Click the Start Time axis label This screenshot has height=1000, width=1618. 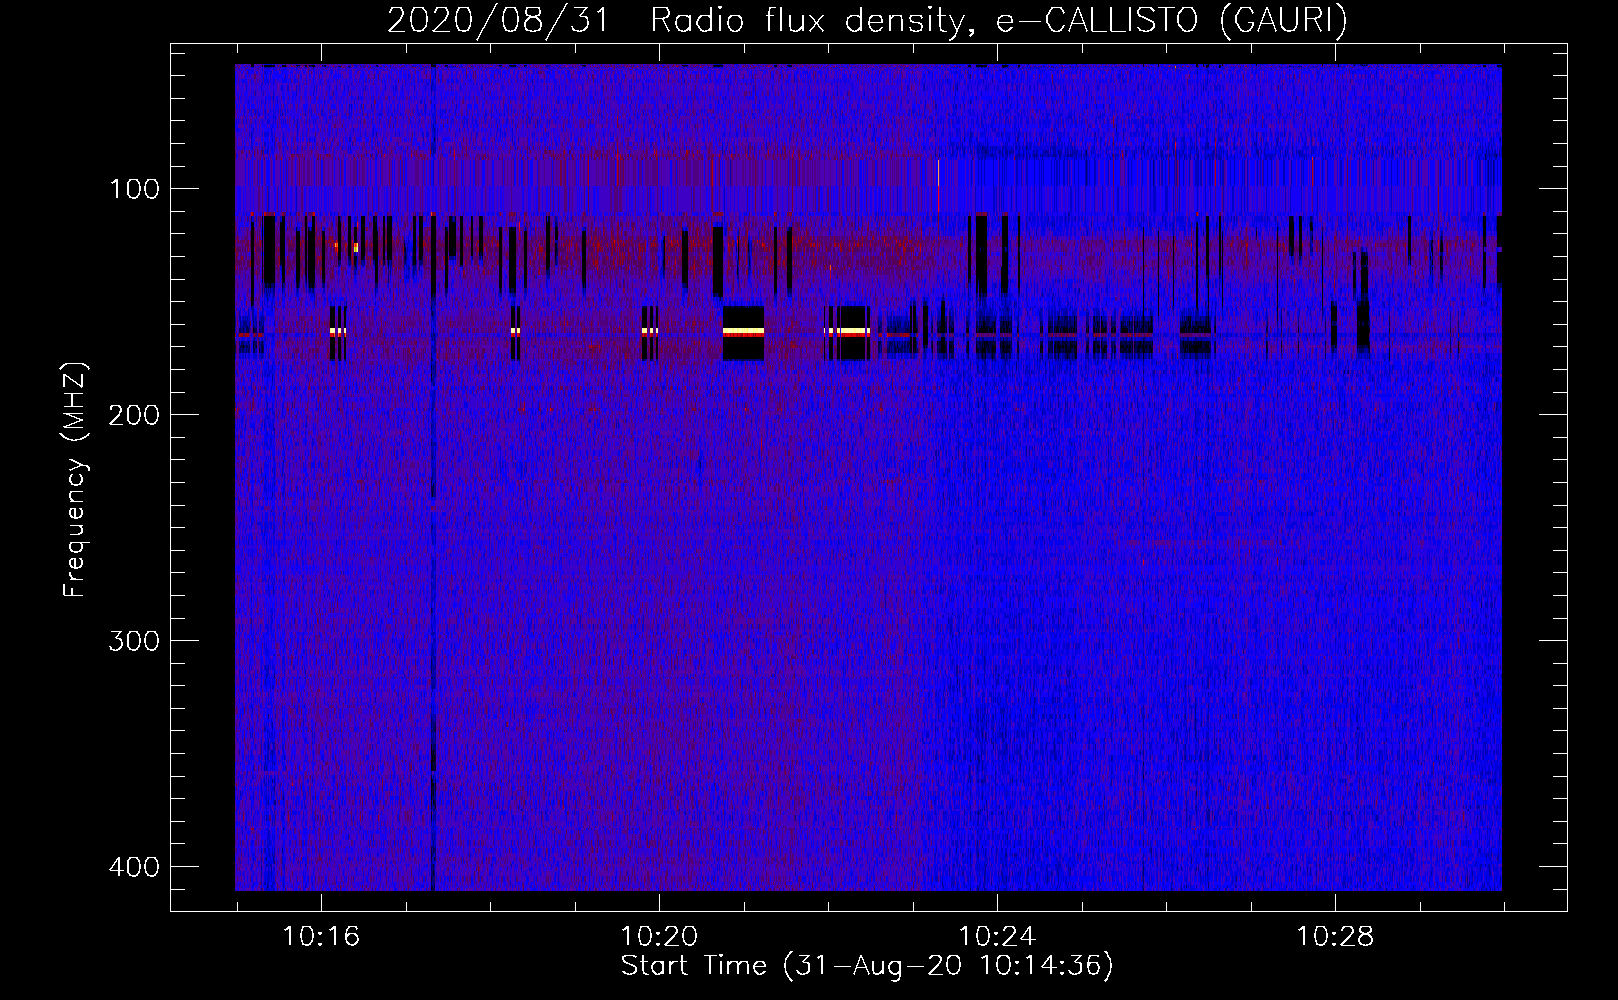click(x=867, y=966)
